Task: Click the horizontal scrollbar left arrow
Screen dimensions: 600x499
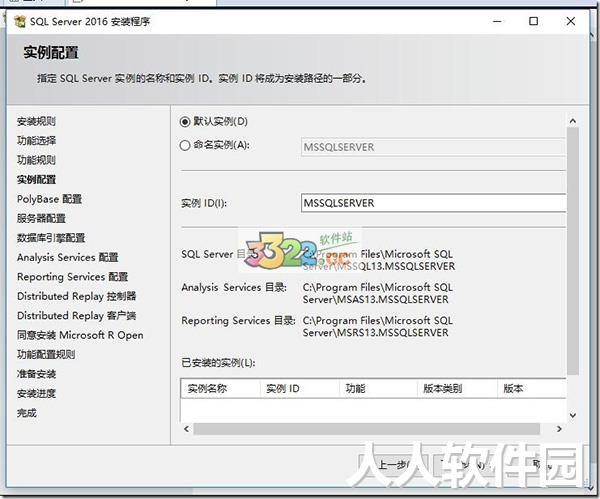Action: (x=186, y=429)
